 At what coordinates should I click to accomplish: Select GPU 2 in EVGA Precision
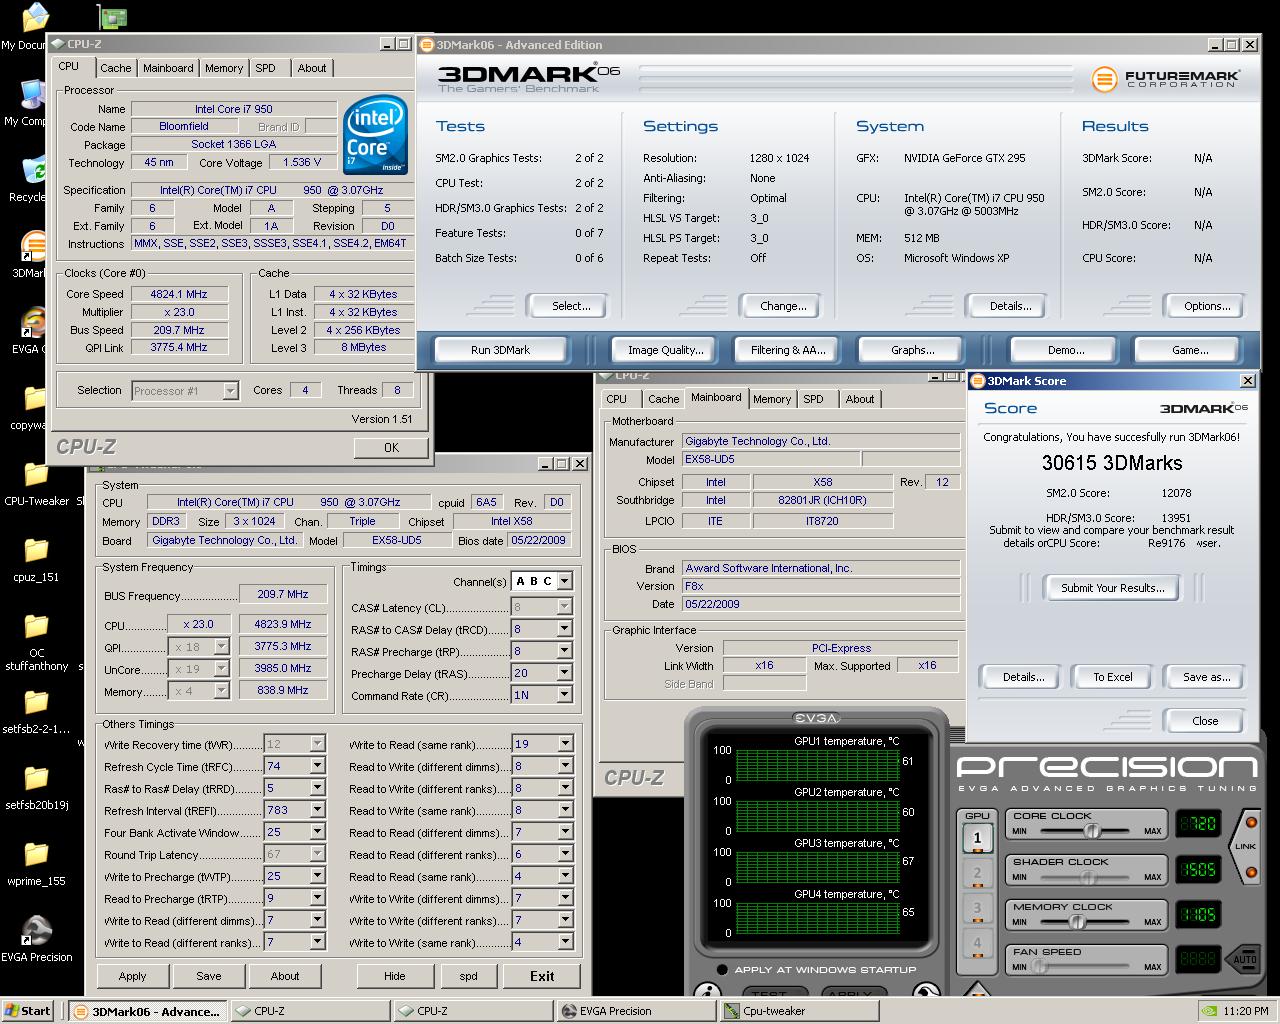point(977,873)
